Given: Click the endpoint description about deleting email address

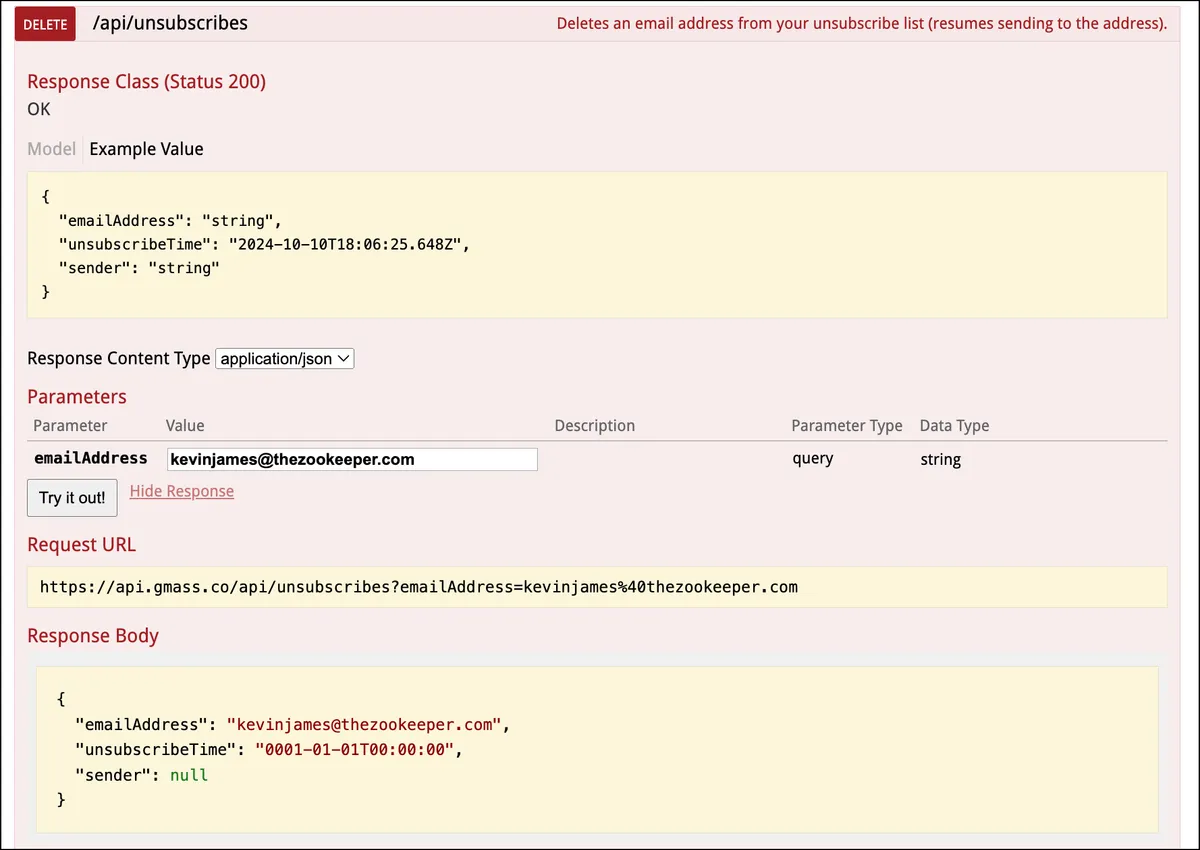Looking at the screenshot, I should tap(861, 23).
